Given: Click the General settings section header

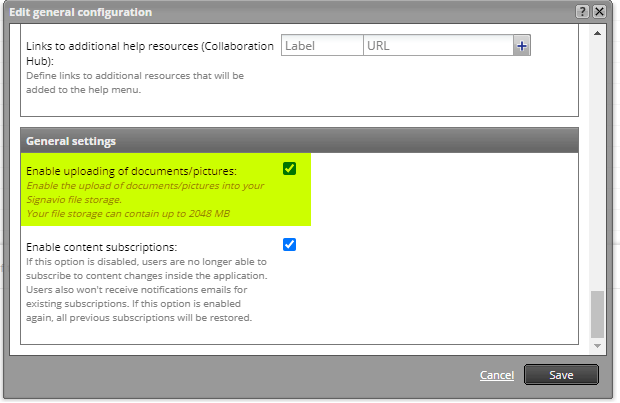Looking at the screenshot, I should (299, 141).
